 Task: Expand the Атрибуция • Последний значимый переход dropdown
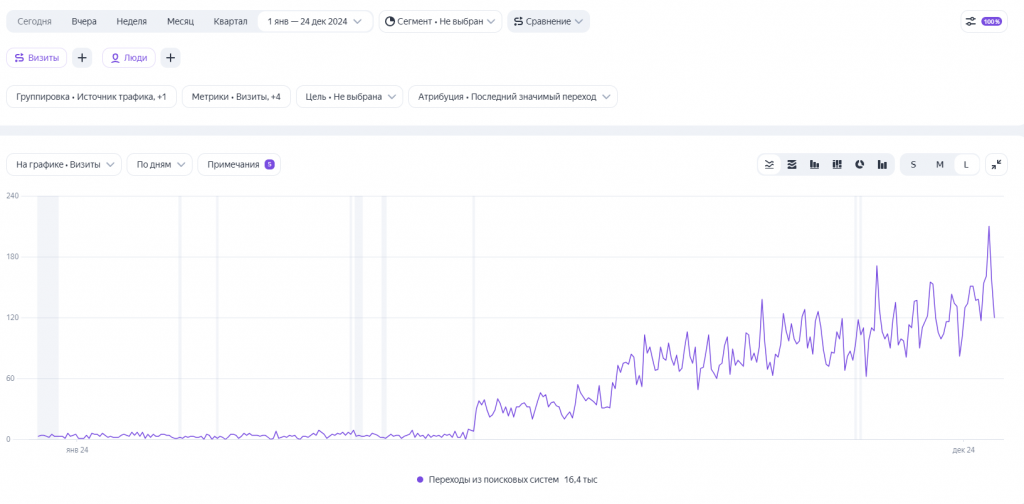click(513, 97)
